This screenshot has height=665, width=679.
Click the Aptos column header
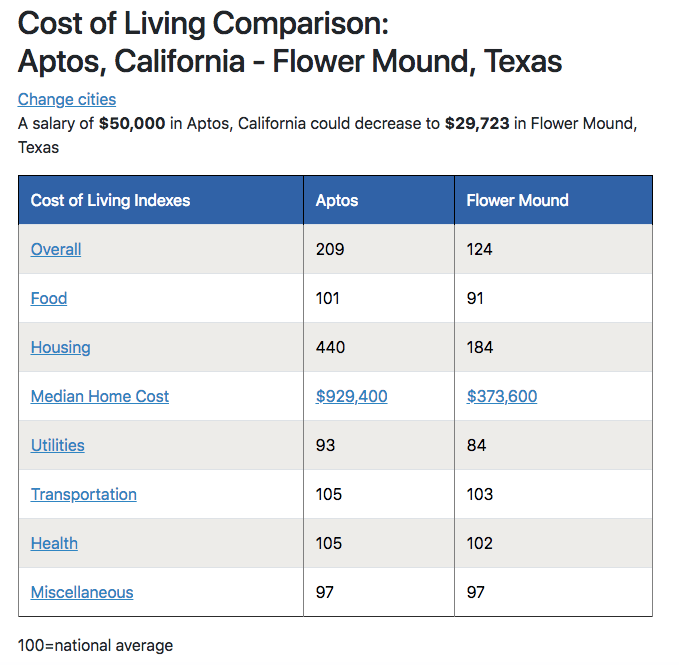point(337,200)
